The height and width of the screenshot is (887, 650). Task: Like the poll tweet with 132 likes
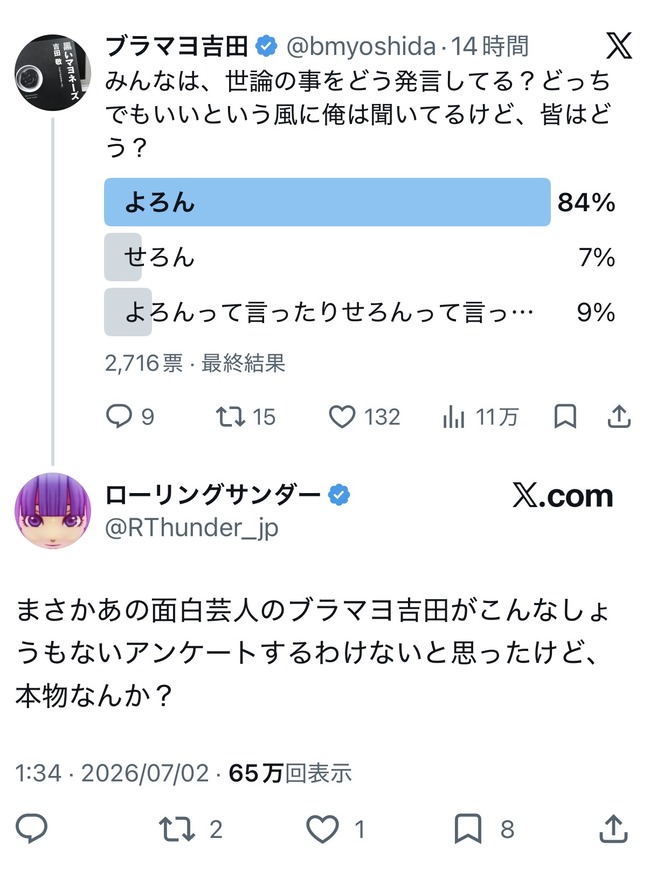point(342,417)
